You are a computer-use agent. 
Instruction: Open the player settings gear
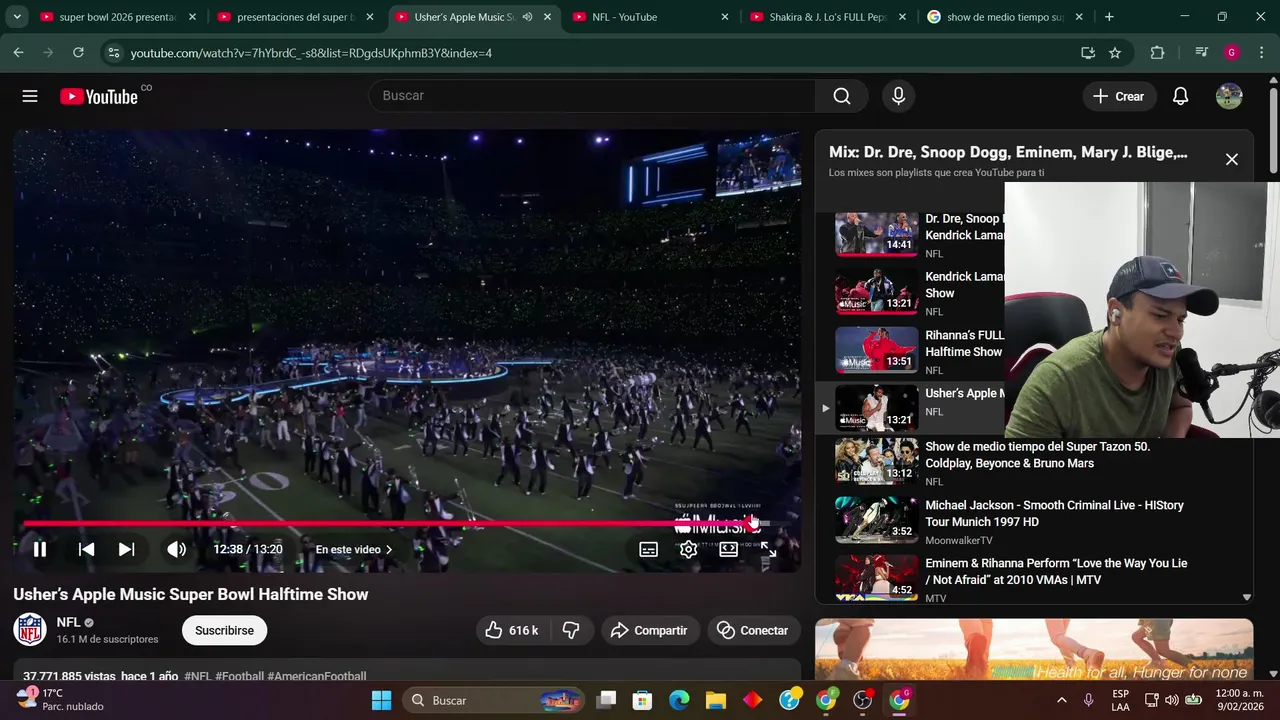coord(688,549)
